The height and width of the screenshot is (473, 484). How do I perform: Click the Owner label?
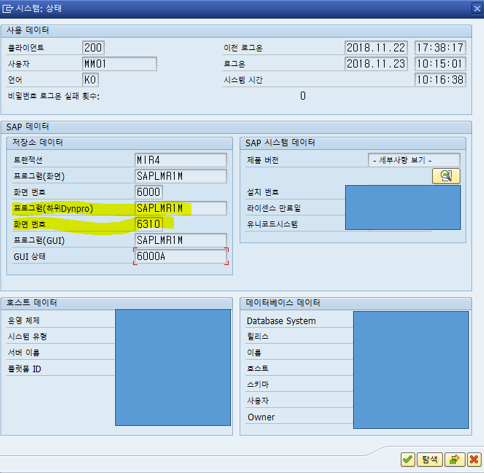tap(261, 417)
